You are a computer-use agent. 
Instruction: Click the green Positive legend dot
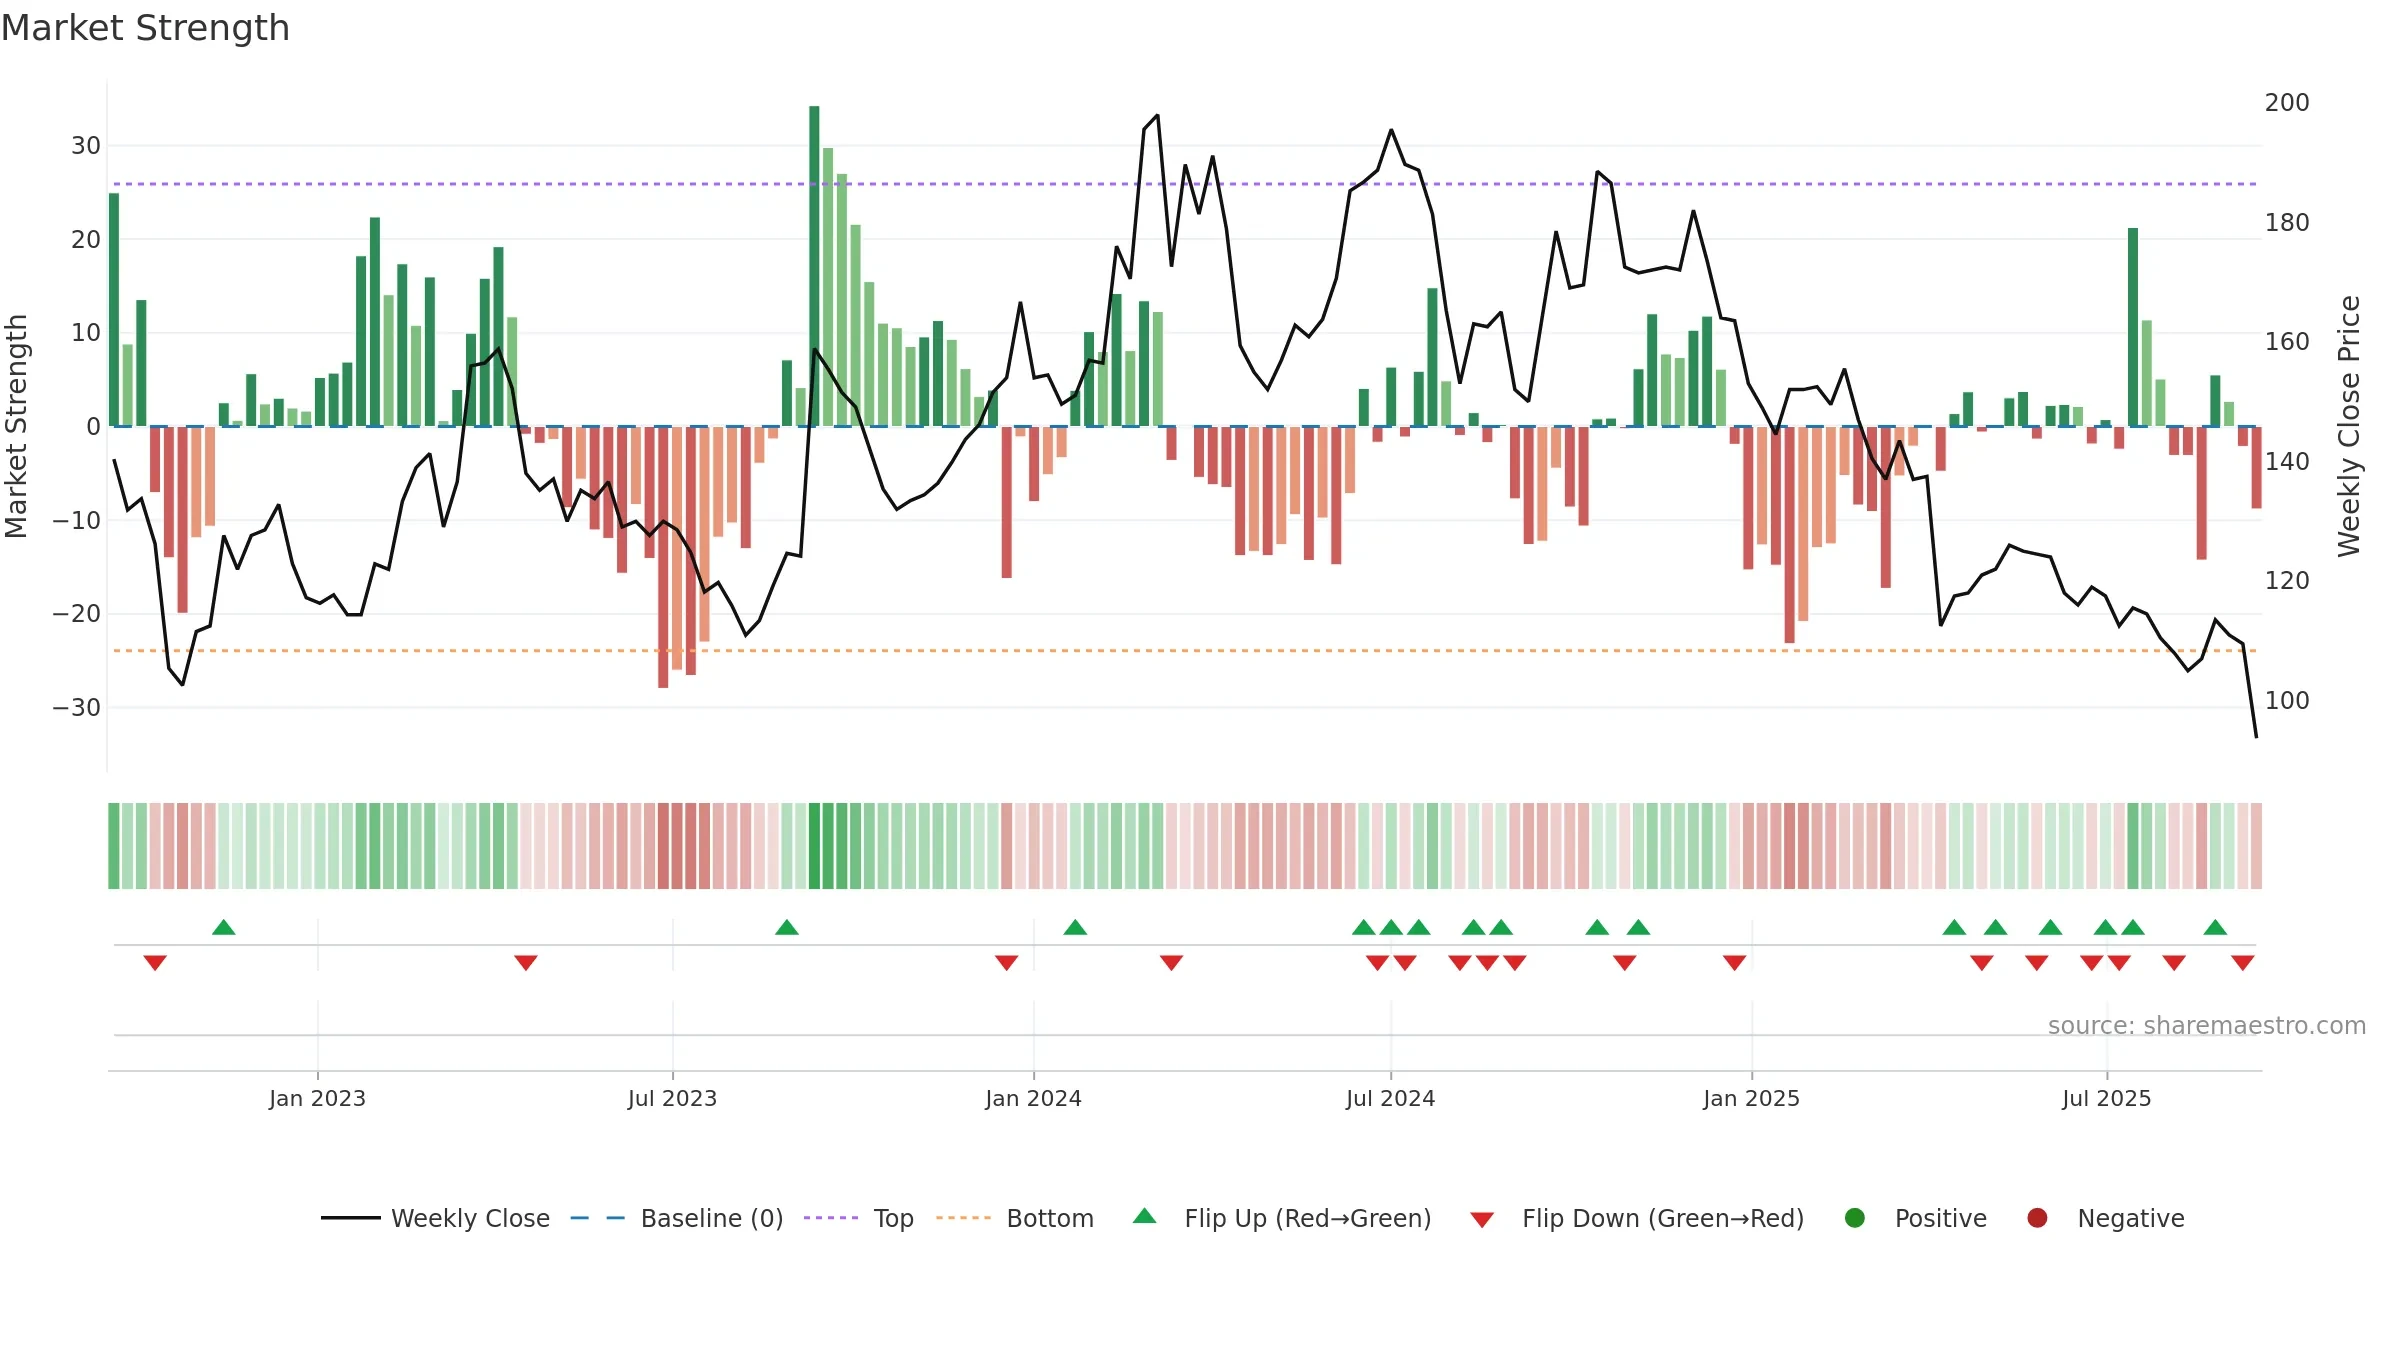pos(1854,1218)
